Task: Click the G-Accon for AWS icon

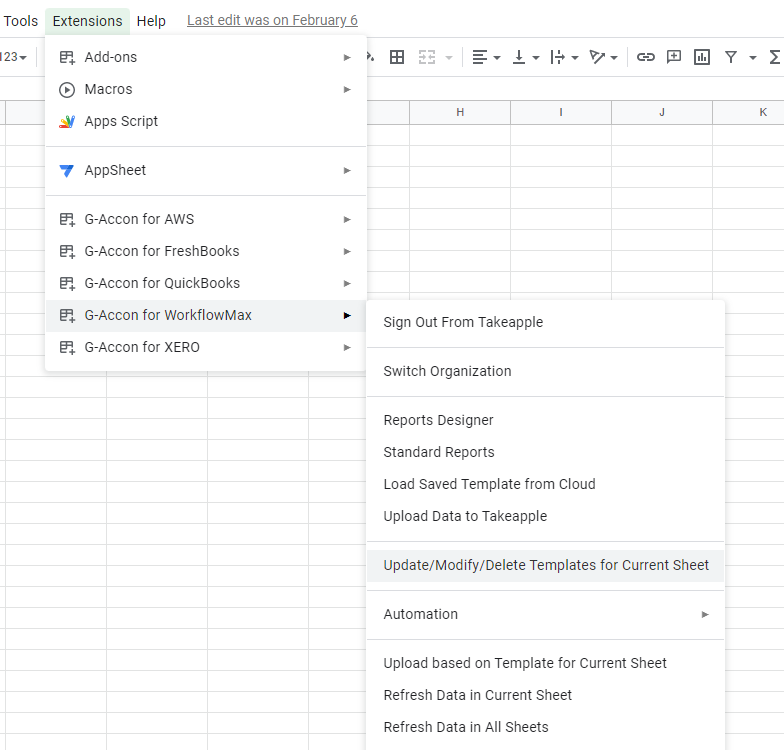Action: point(67,220)
